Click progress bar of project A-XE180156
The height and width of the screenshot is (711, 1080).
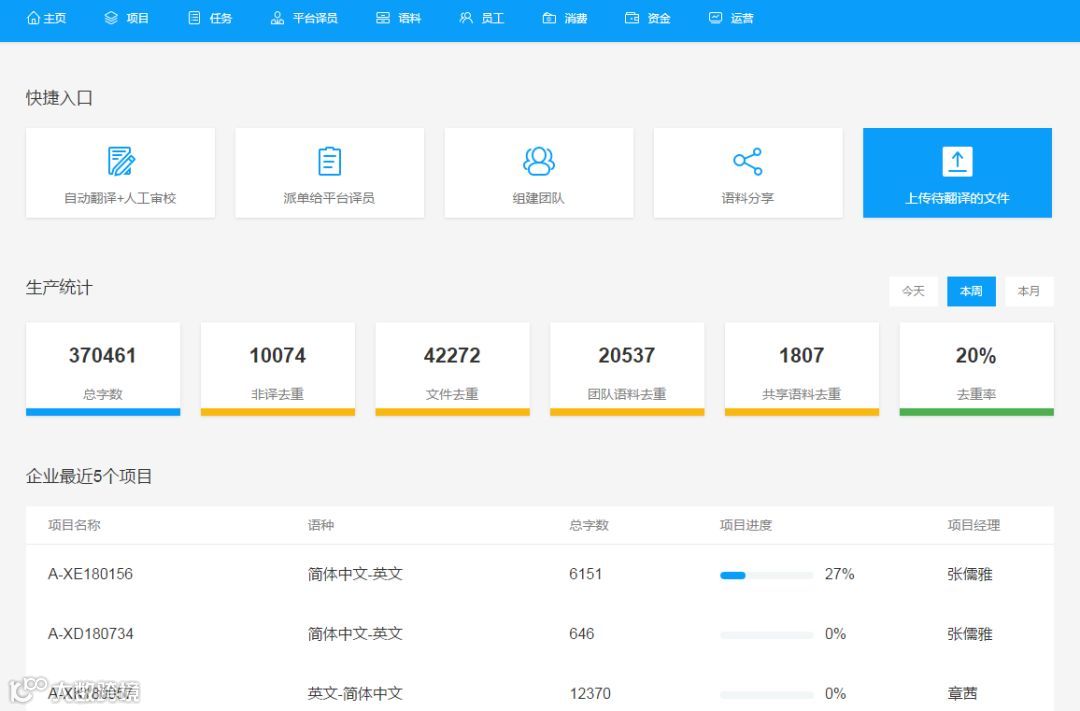(767, 575)
